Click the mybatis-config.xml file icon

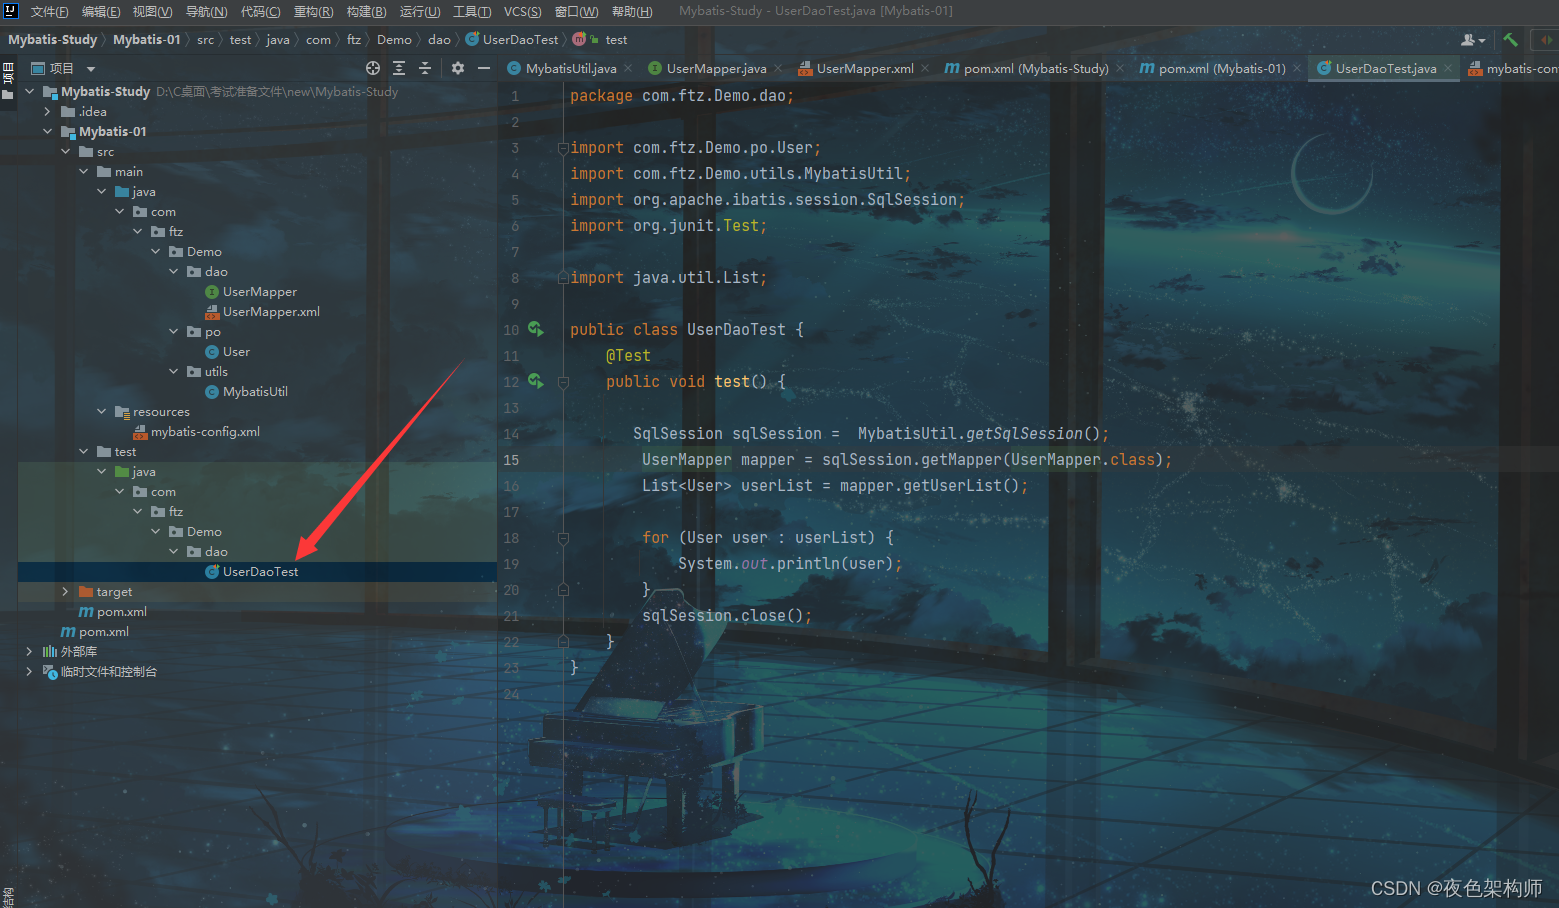[140, 432]
